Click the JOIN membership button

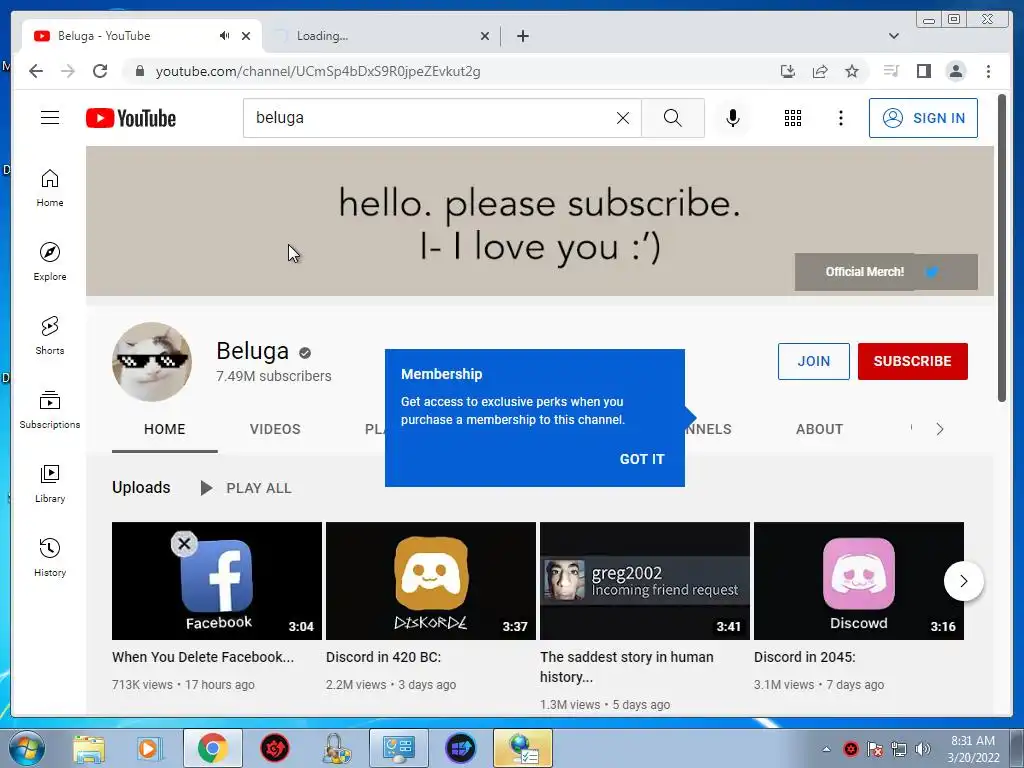click(813, 361)
